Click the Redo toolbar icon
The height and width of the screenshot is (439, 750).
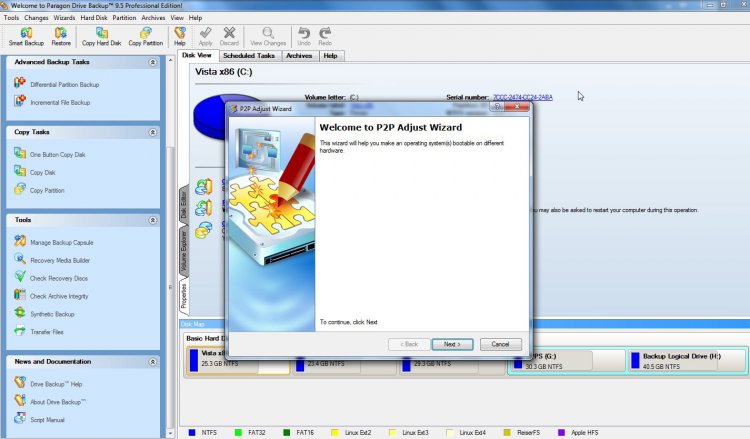click(325, 36)
